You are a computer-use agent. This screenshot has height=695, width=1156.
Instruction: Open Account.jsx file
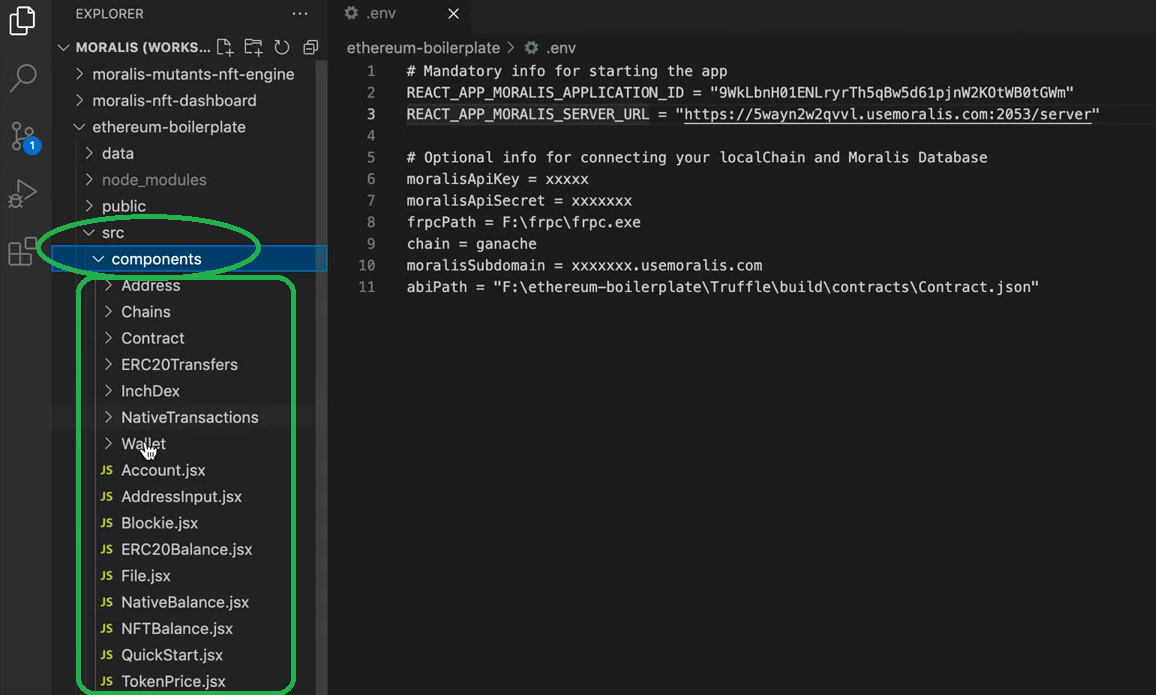[x=163, y=470]
